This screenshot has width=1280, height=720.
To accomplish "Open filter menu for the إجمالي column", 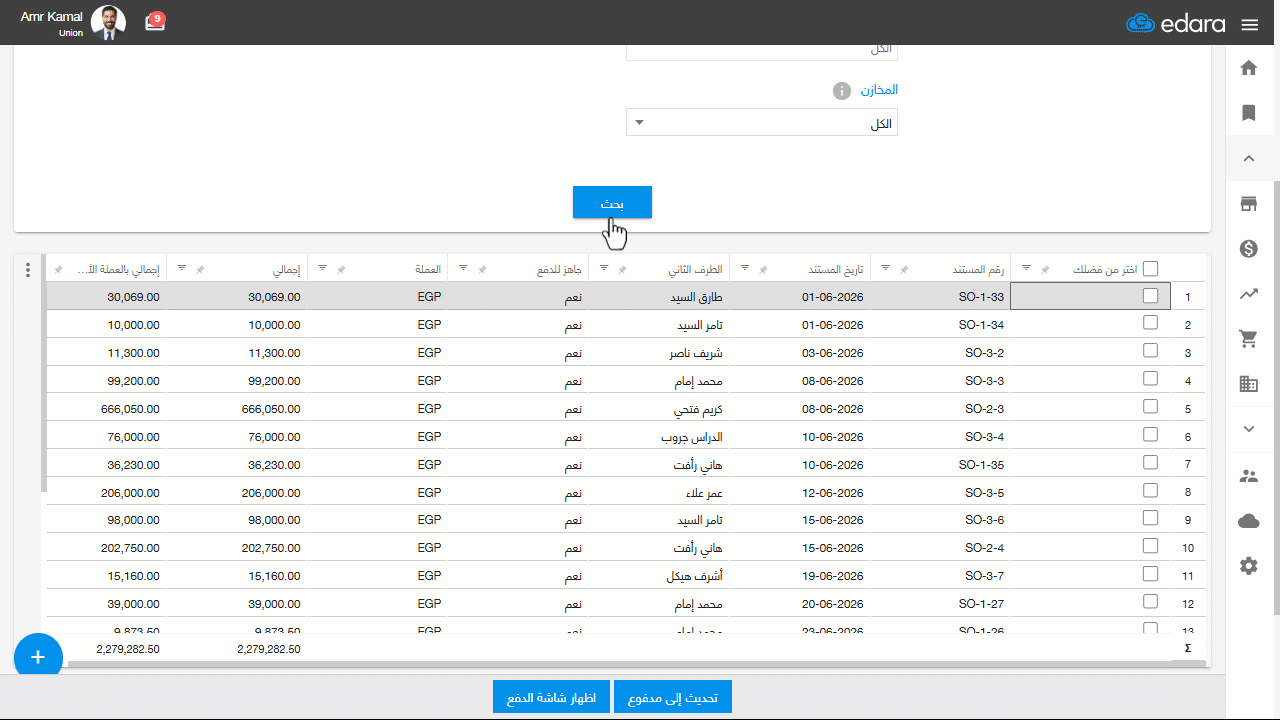I will coord(181,268).
